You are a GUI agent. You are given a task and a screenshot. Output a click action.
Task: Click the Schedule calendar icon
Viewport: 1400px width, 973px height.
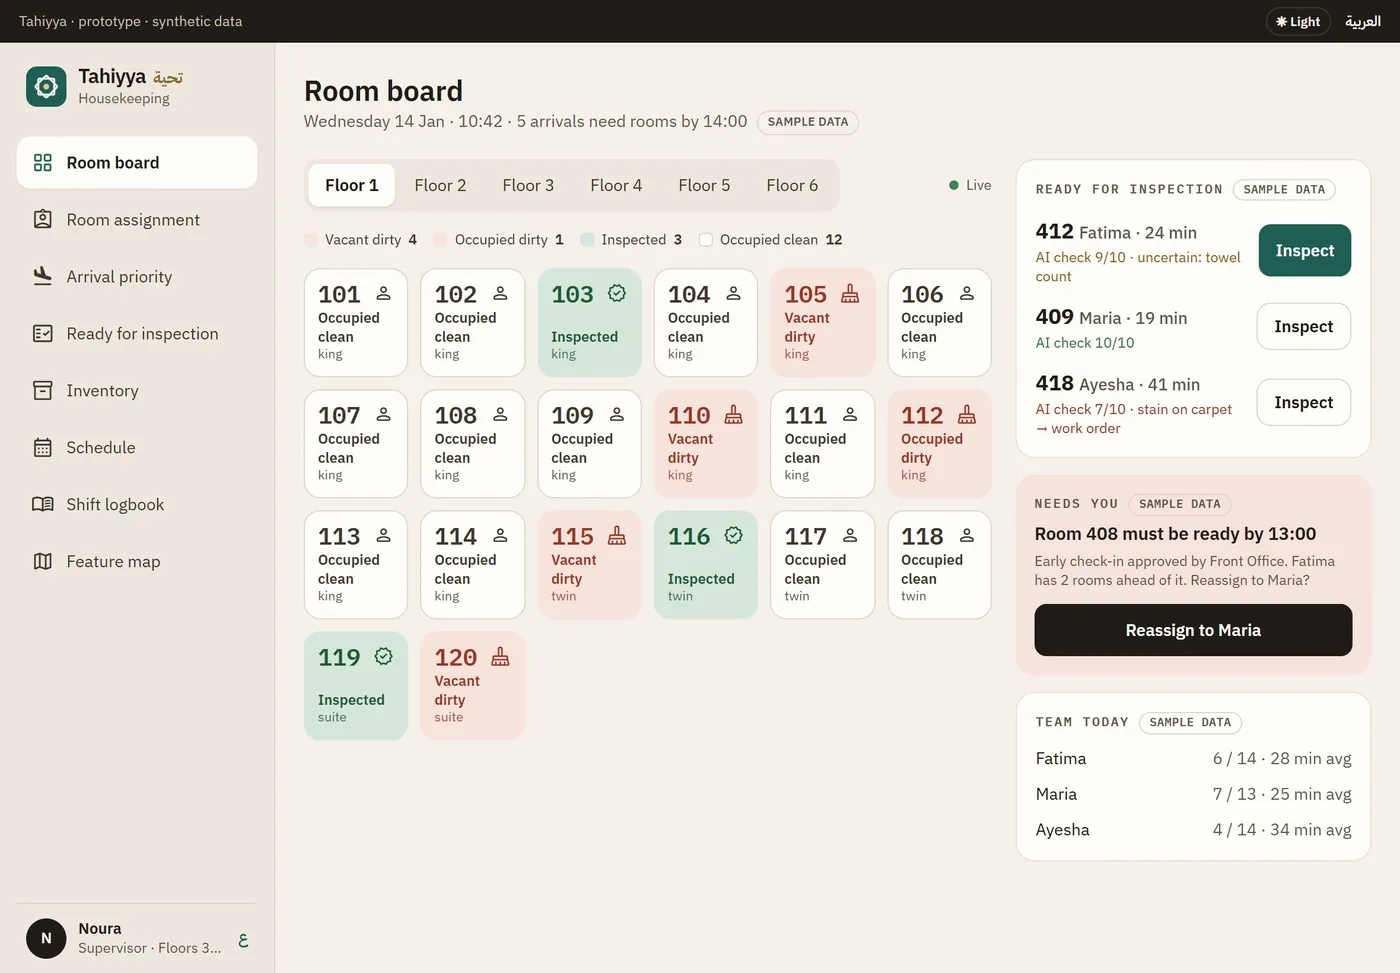pos(43,447)
